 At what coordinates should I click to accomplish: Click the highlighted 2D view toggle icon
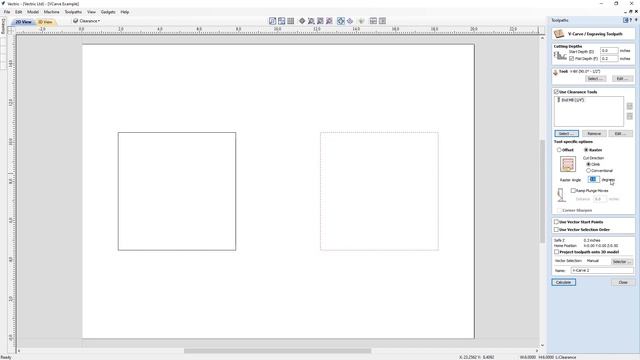pos(341,21)
